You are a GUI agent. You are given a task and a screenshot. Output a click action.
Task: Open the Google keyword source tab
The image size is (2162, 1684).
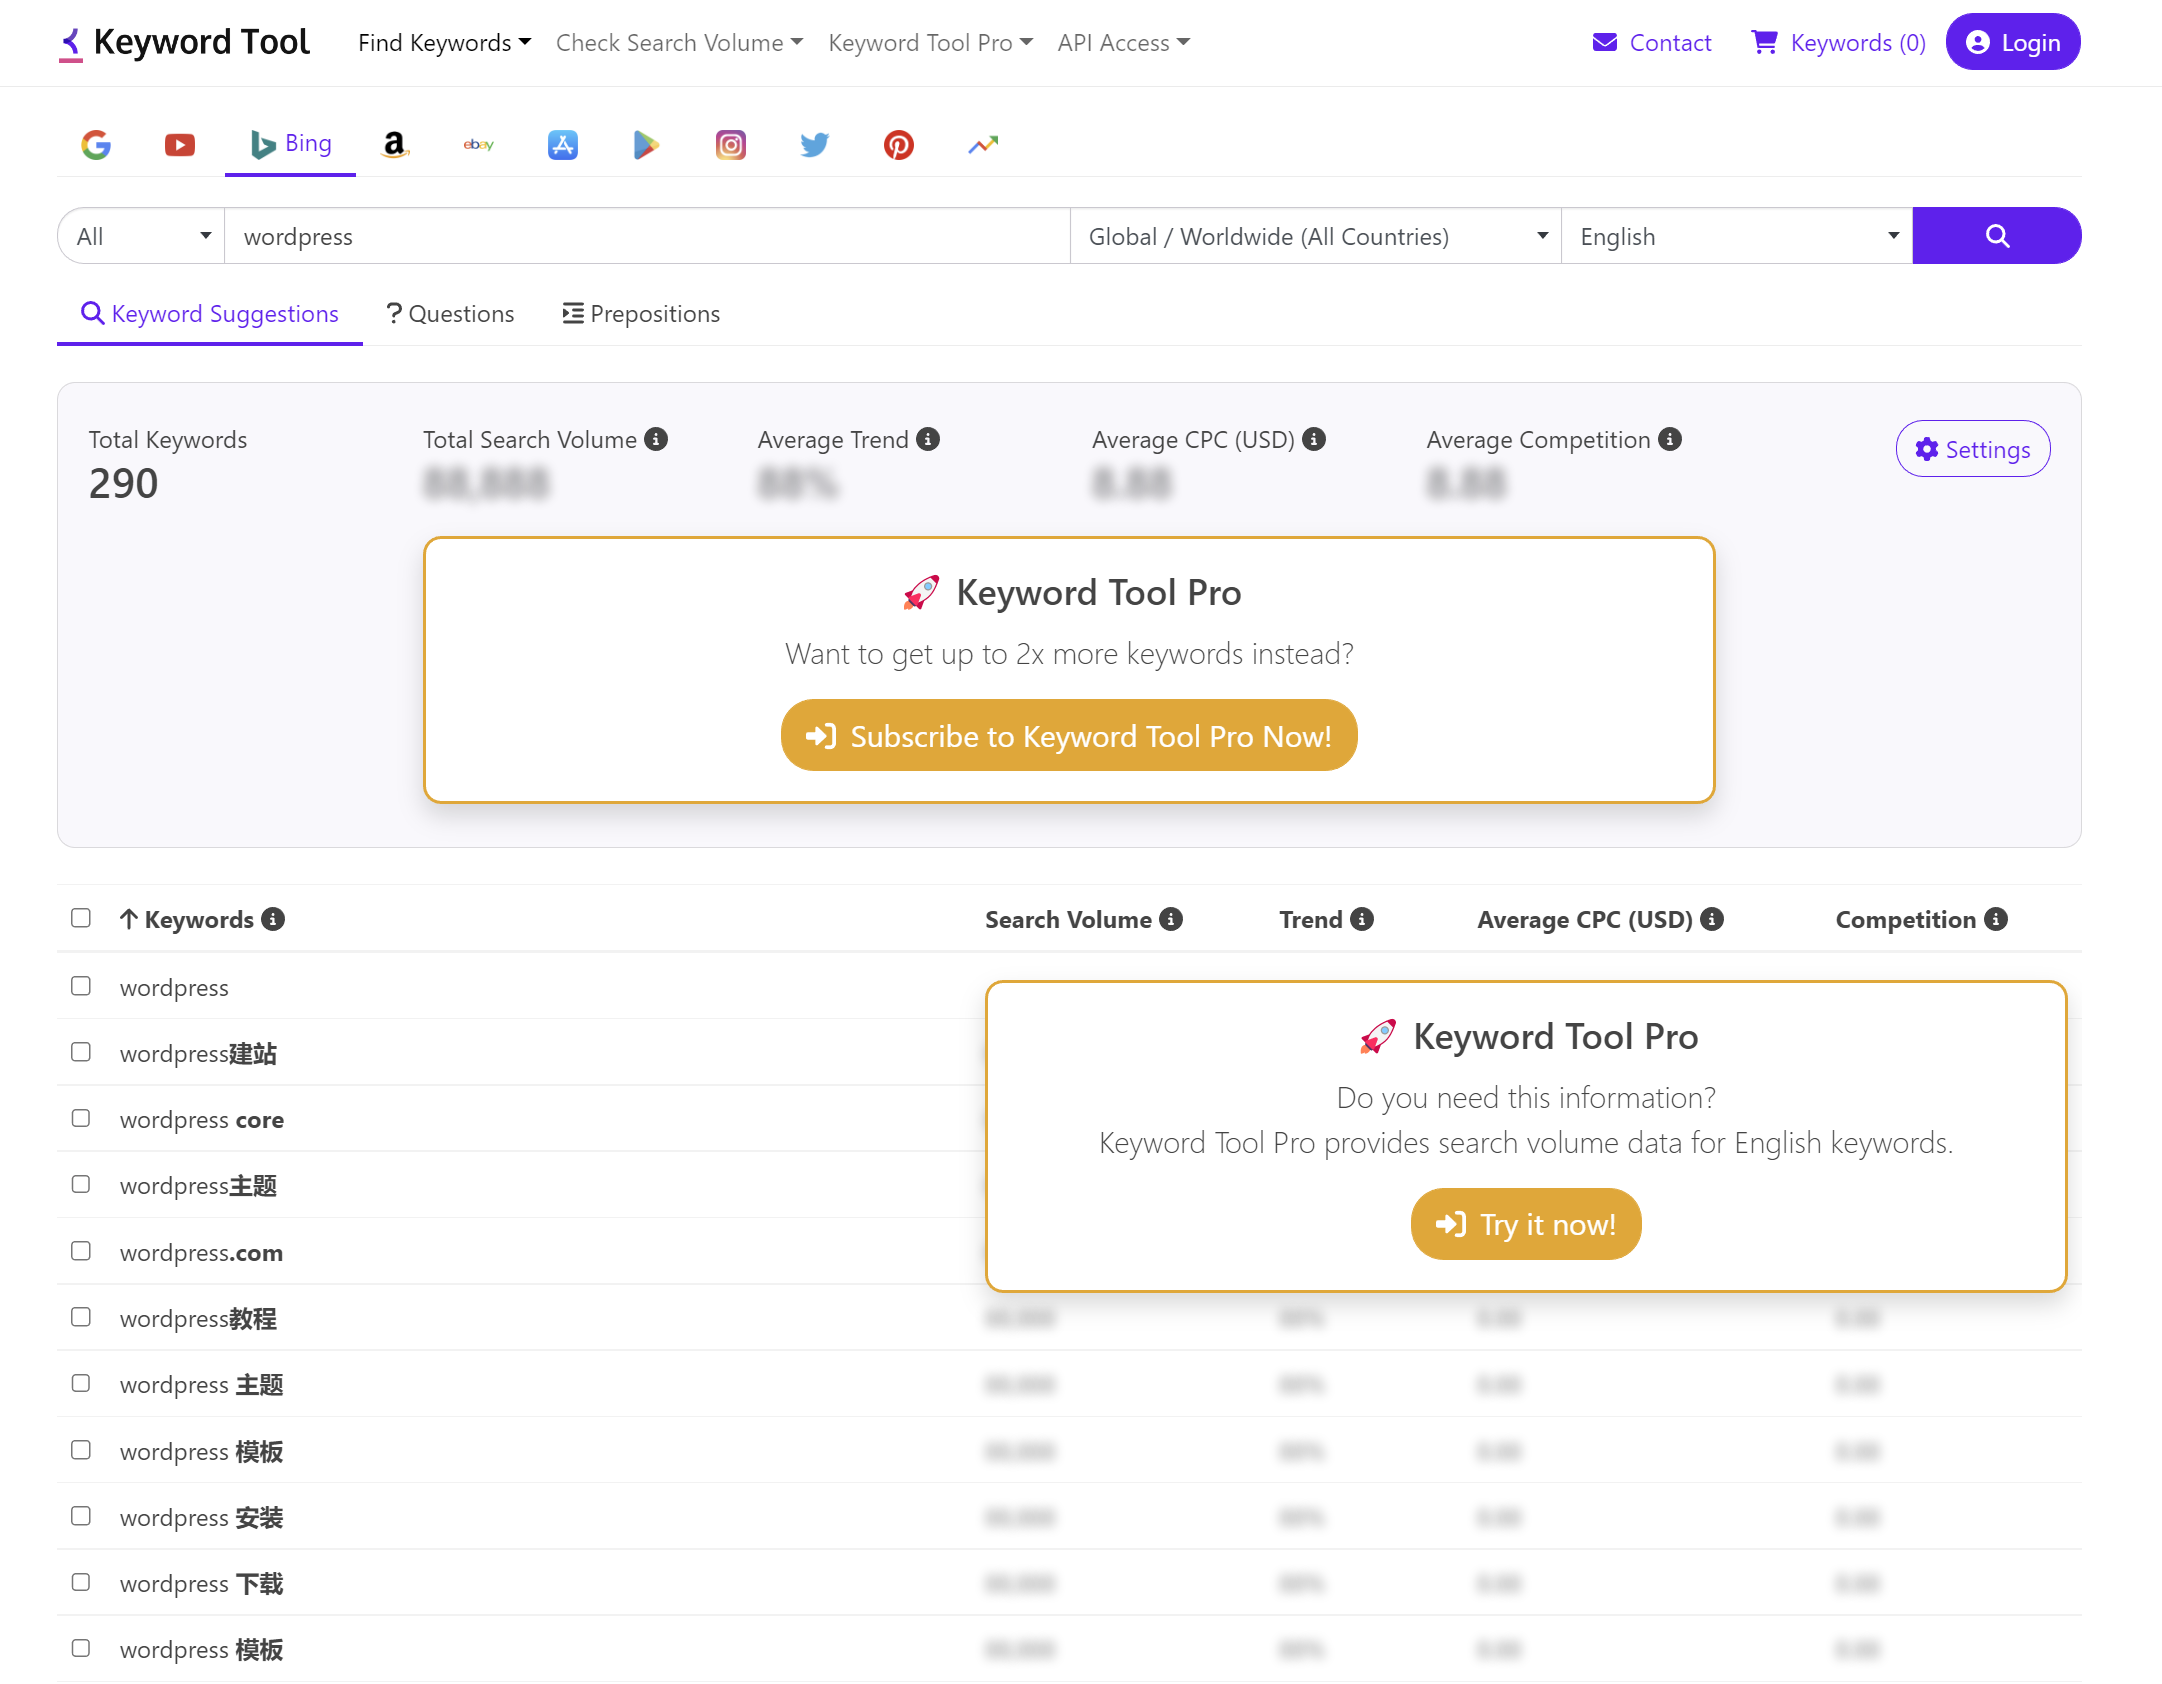(96, 145)
